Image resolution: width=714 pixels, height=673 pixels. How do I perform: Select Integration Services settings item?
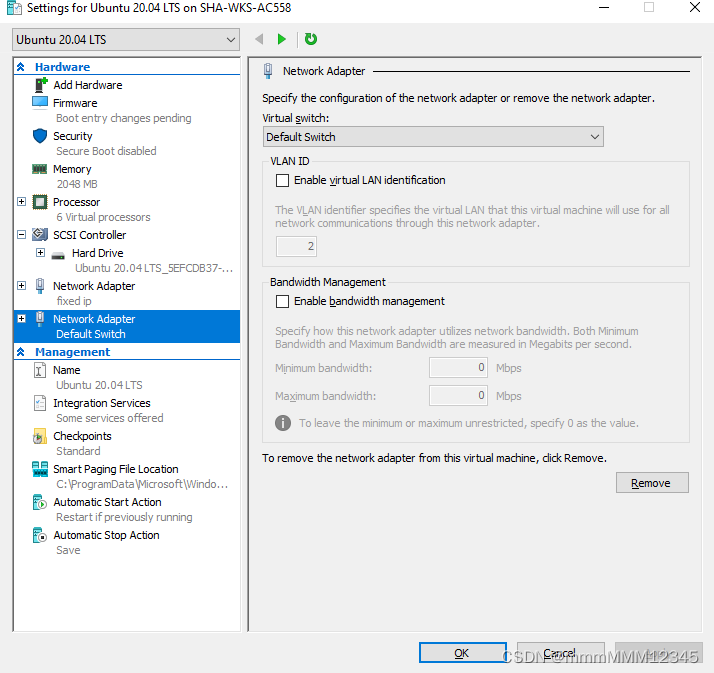point(102,403)
